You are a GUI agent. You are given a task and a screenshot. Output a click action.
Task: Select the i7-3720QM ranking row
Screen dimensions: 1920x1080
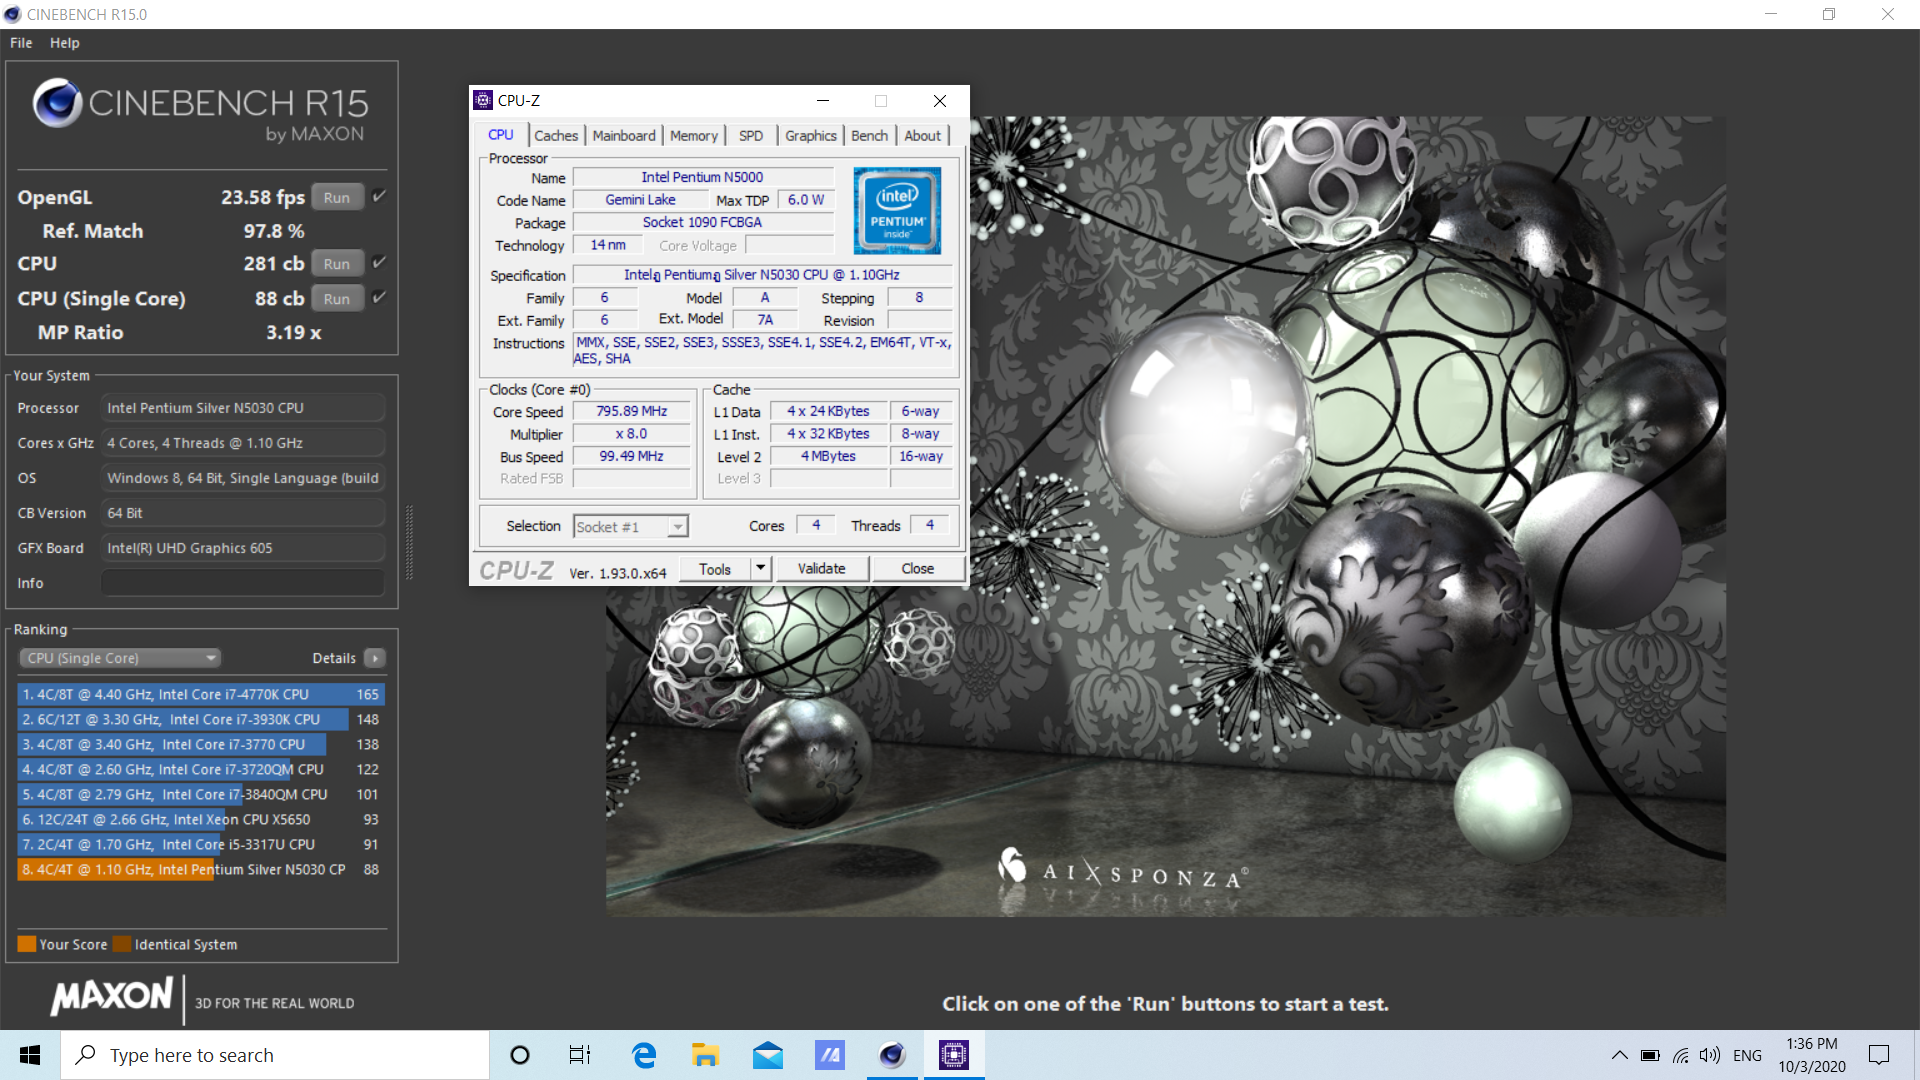pyautogui.click(x=201, y=769)
